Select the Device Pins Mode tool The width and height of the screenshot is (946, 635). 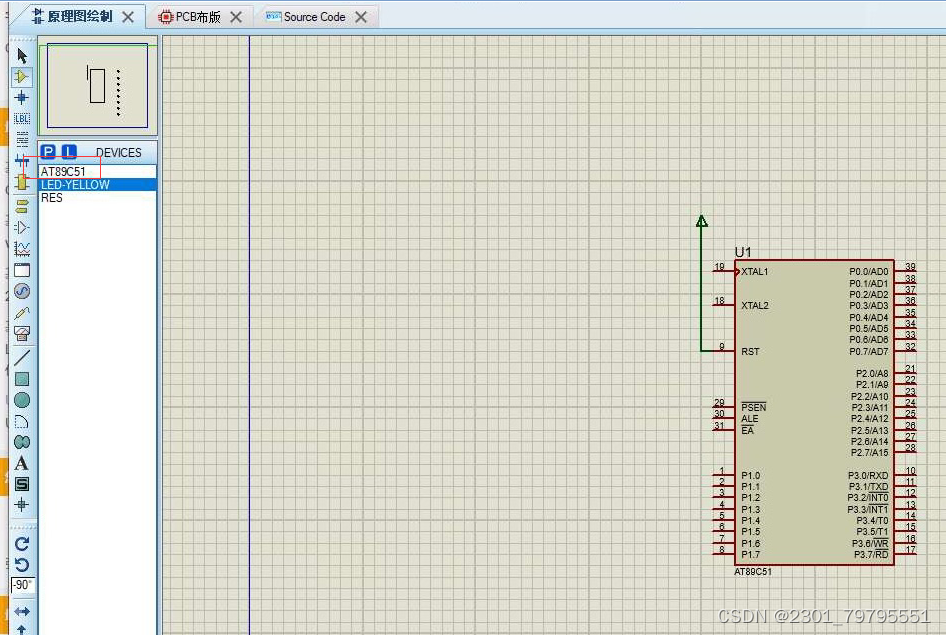point(22,227)
